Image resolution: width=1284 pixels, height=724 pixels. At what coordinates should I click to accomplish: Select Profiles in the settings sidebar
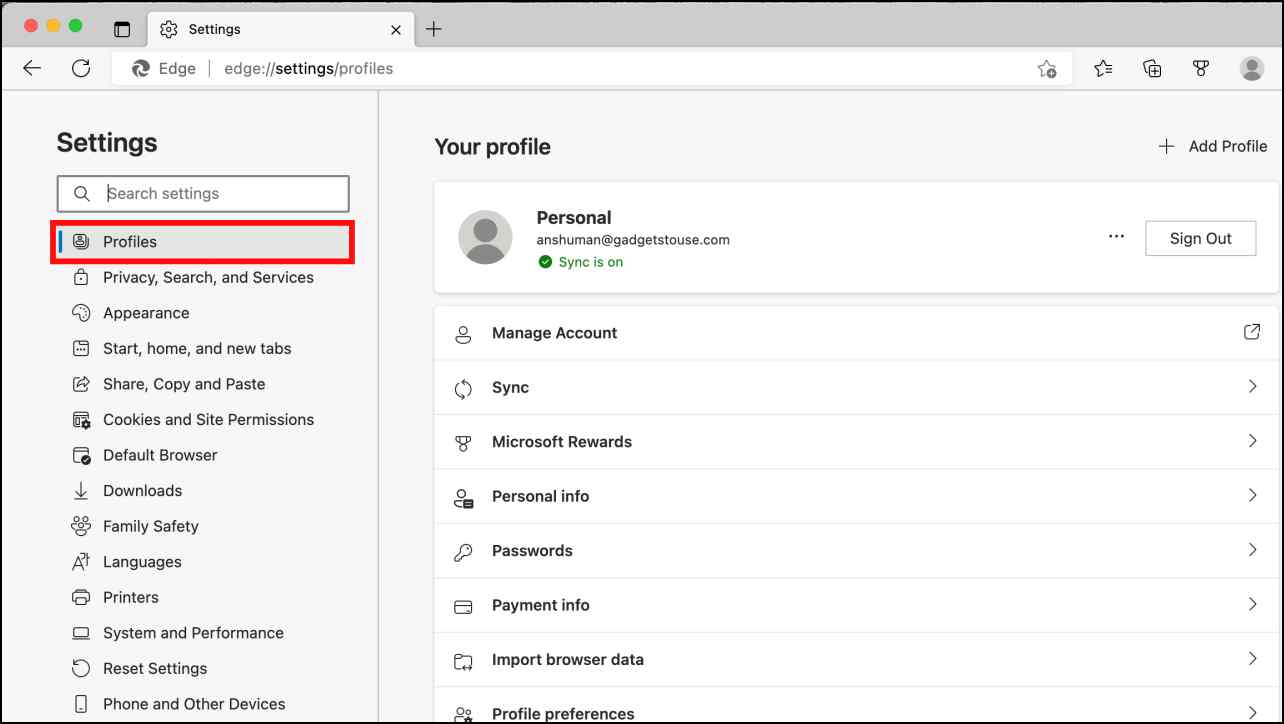(203, 242)
